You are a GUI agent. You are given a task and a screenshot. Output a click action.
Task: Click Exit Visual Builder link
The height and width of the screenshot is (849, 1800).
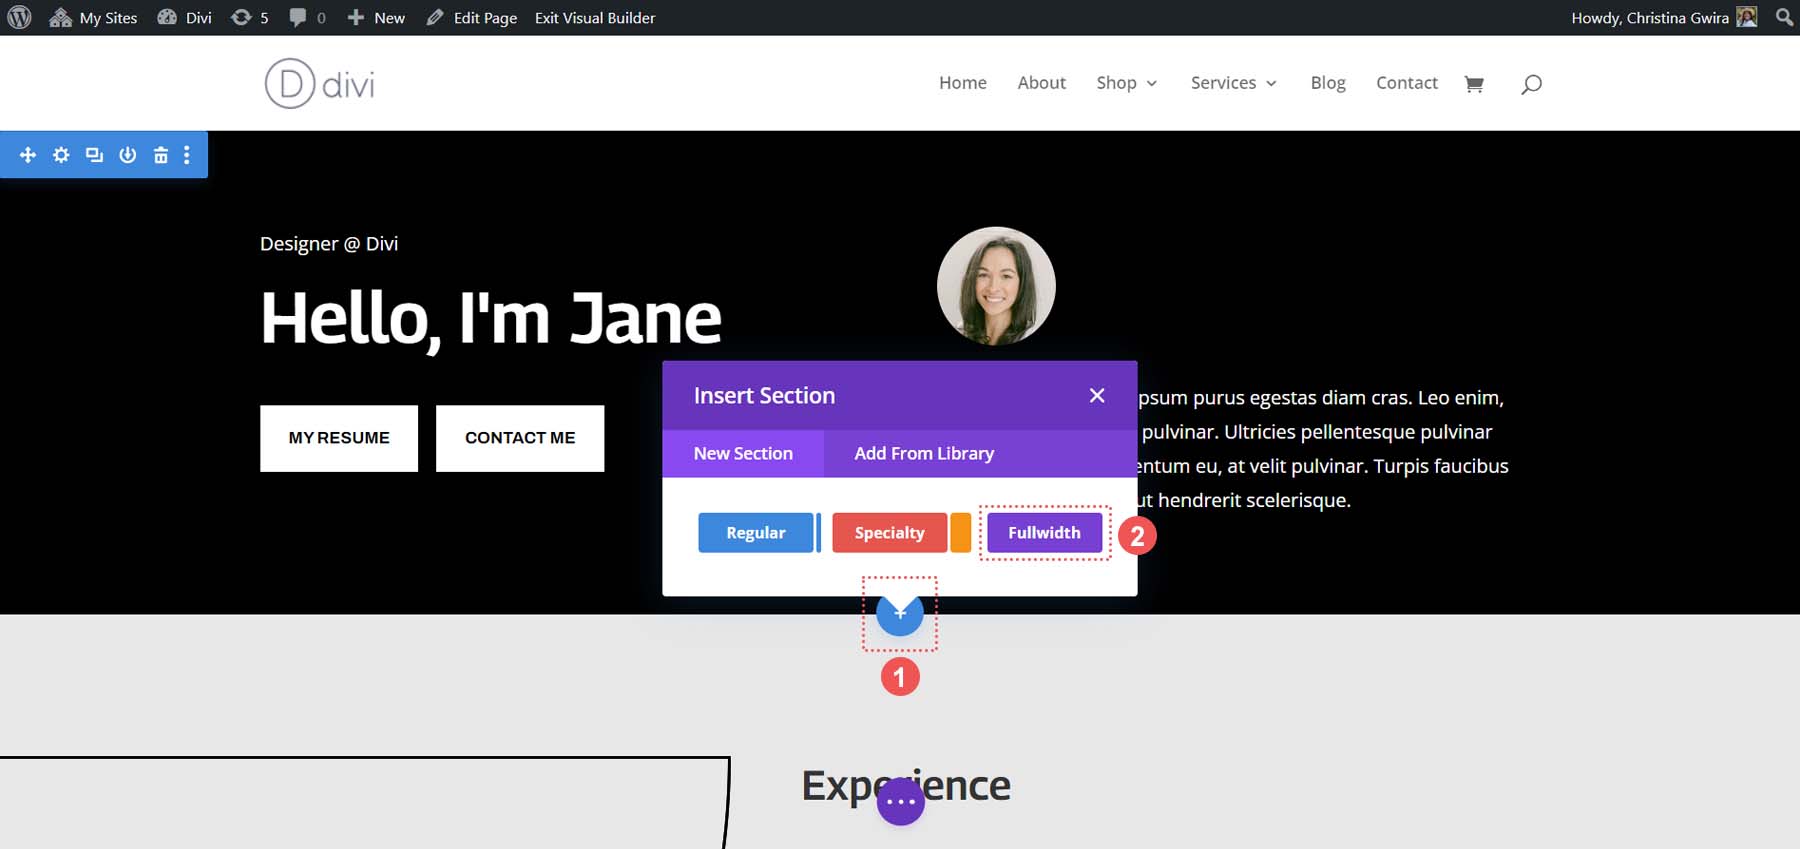[595, 18]
